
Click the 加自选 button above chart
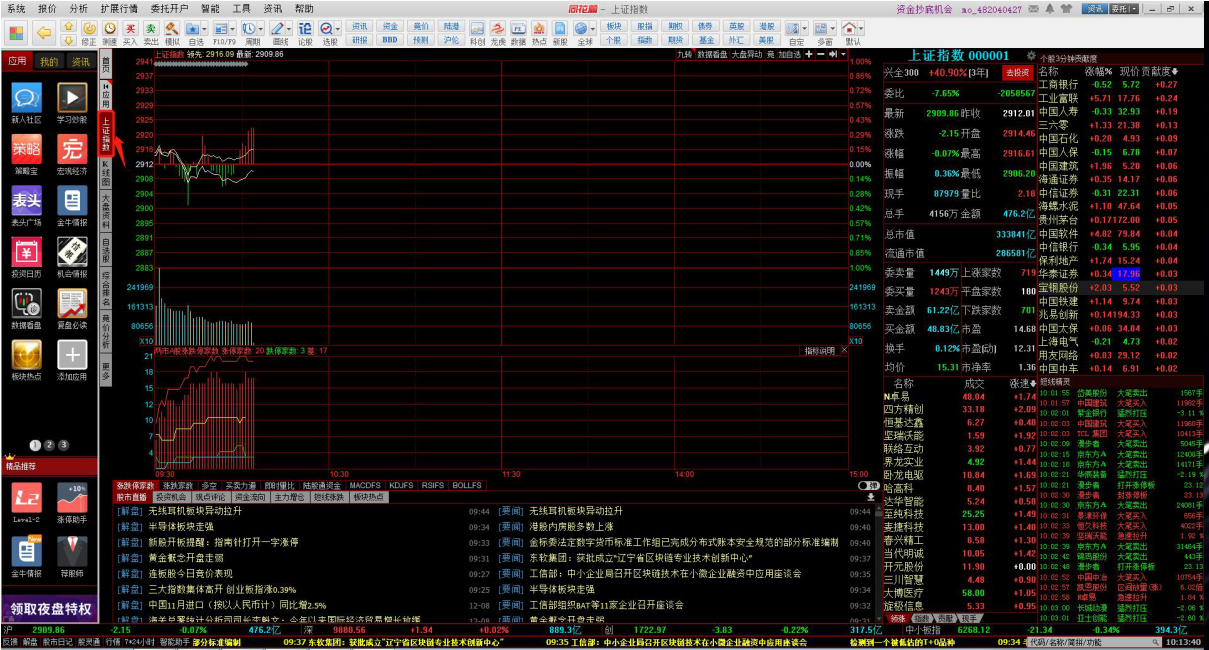coord(788,54)
